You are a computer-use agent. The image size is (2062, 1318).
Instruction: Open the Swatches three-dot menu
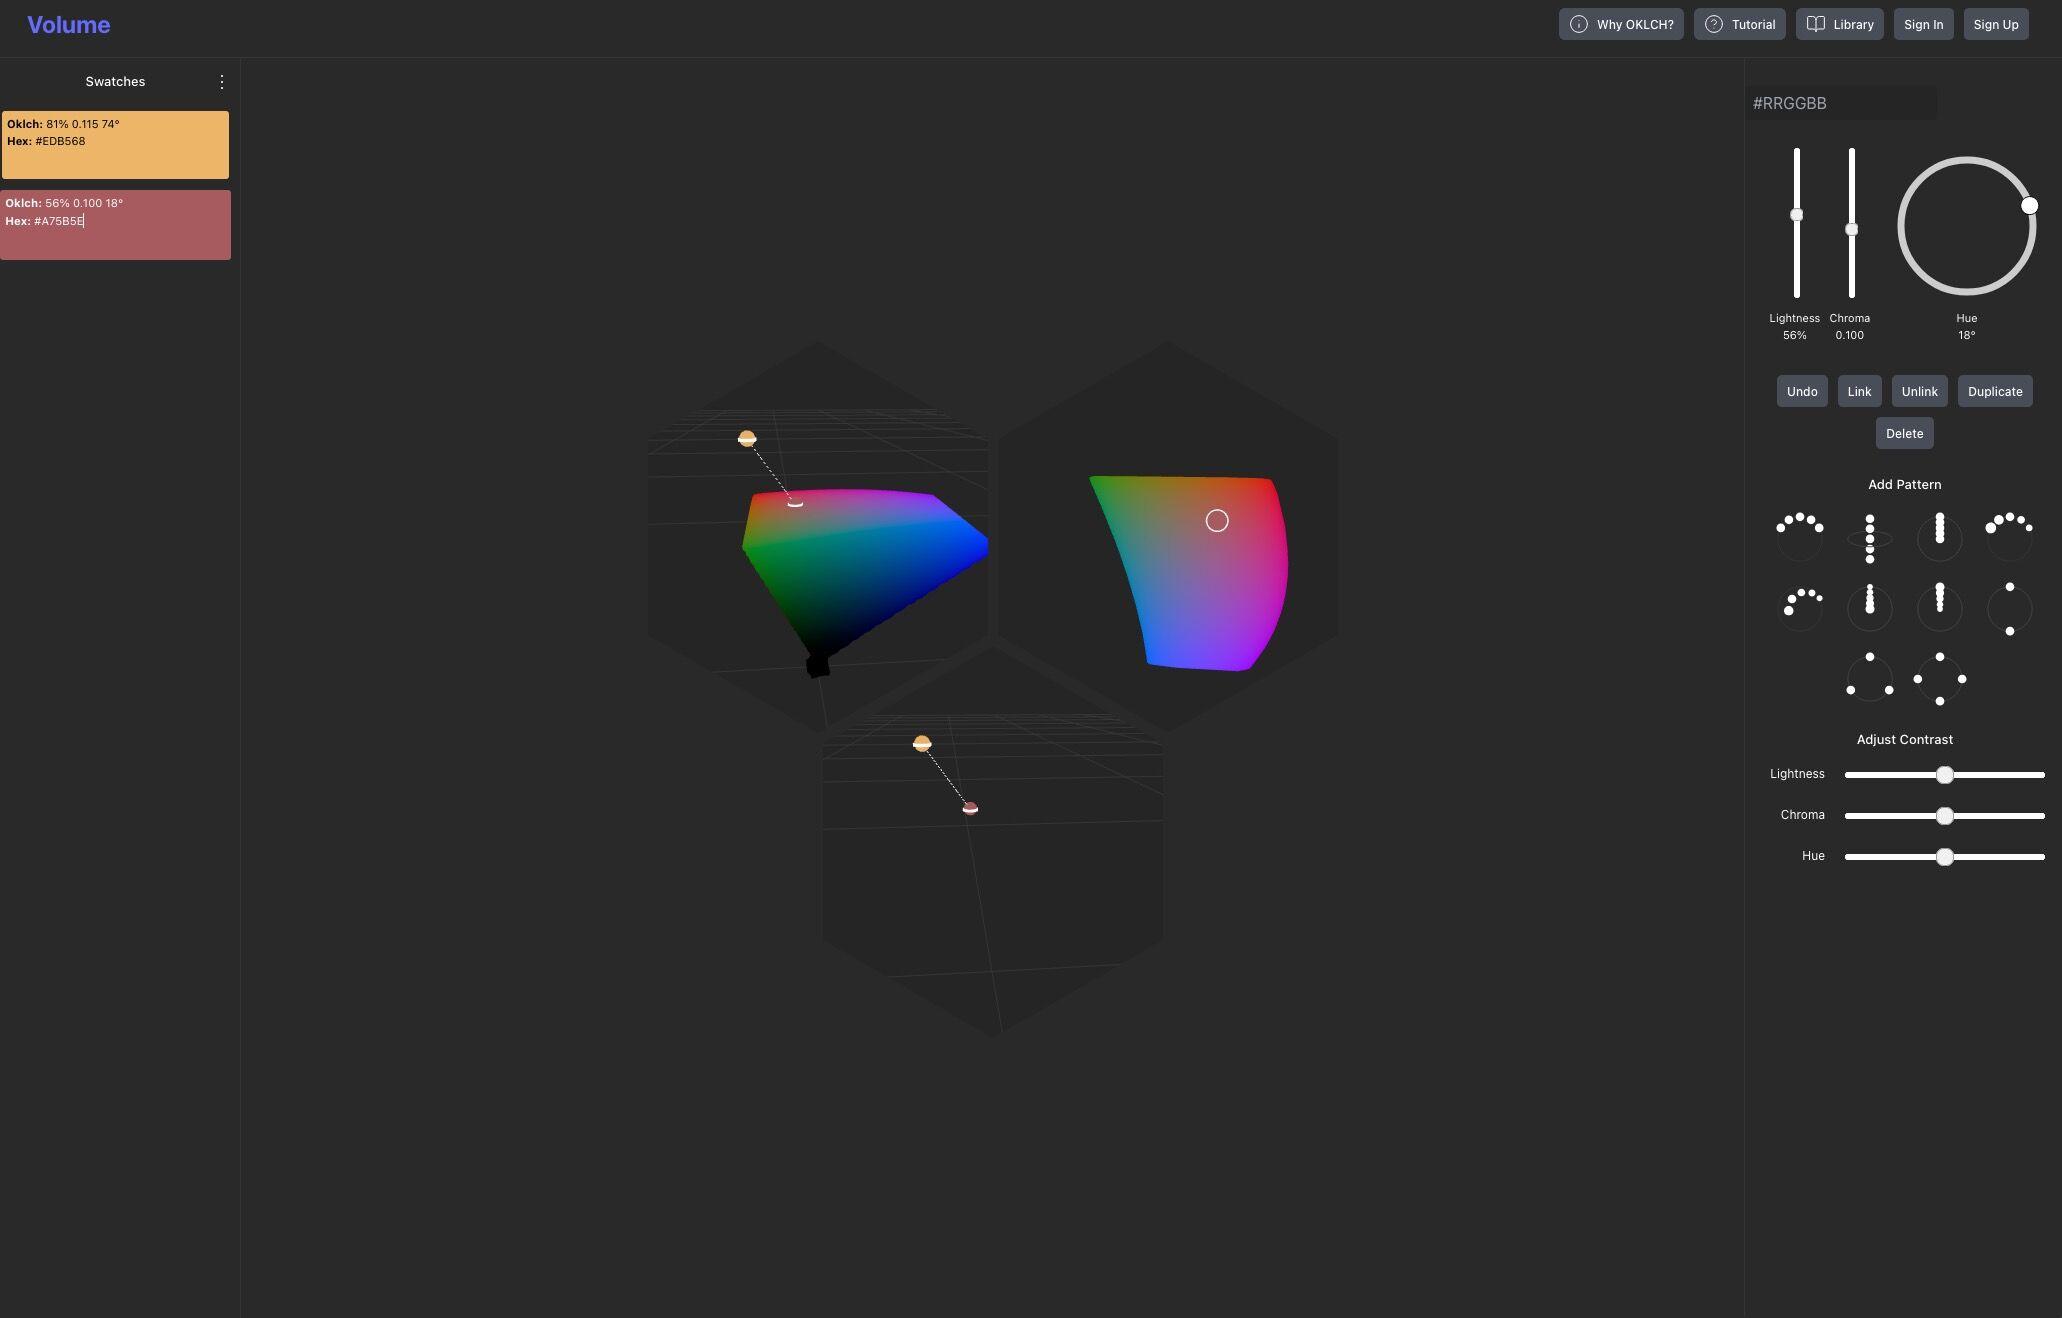tap(222, 82)
